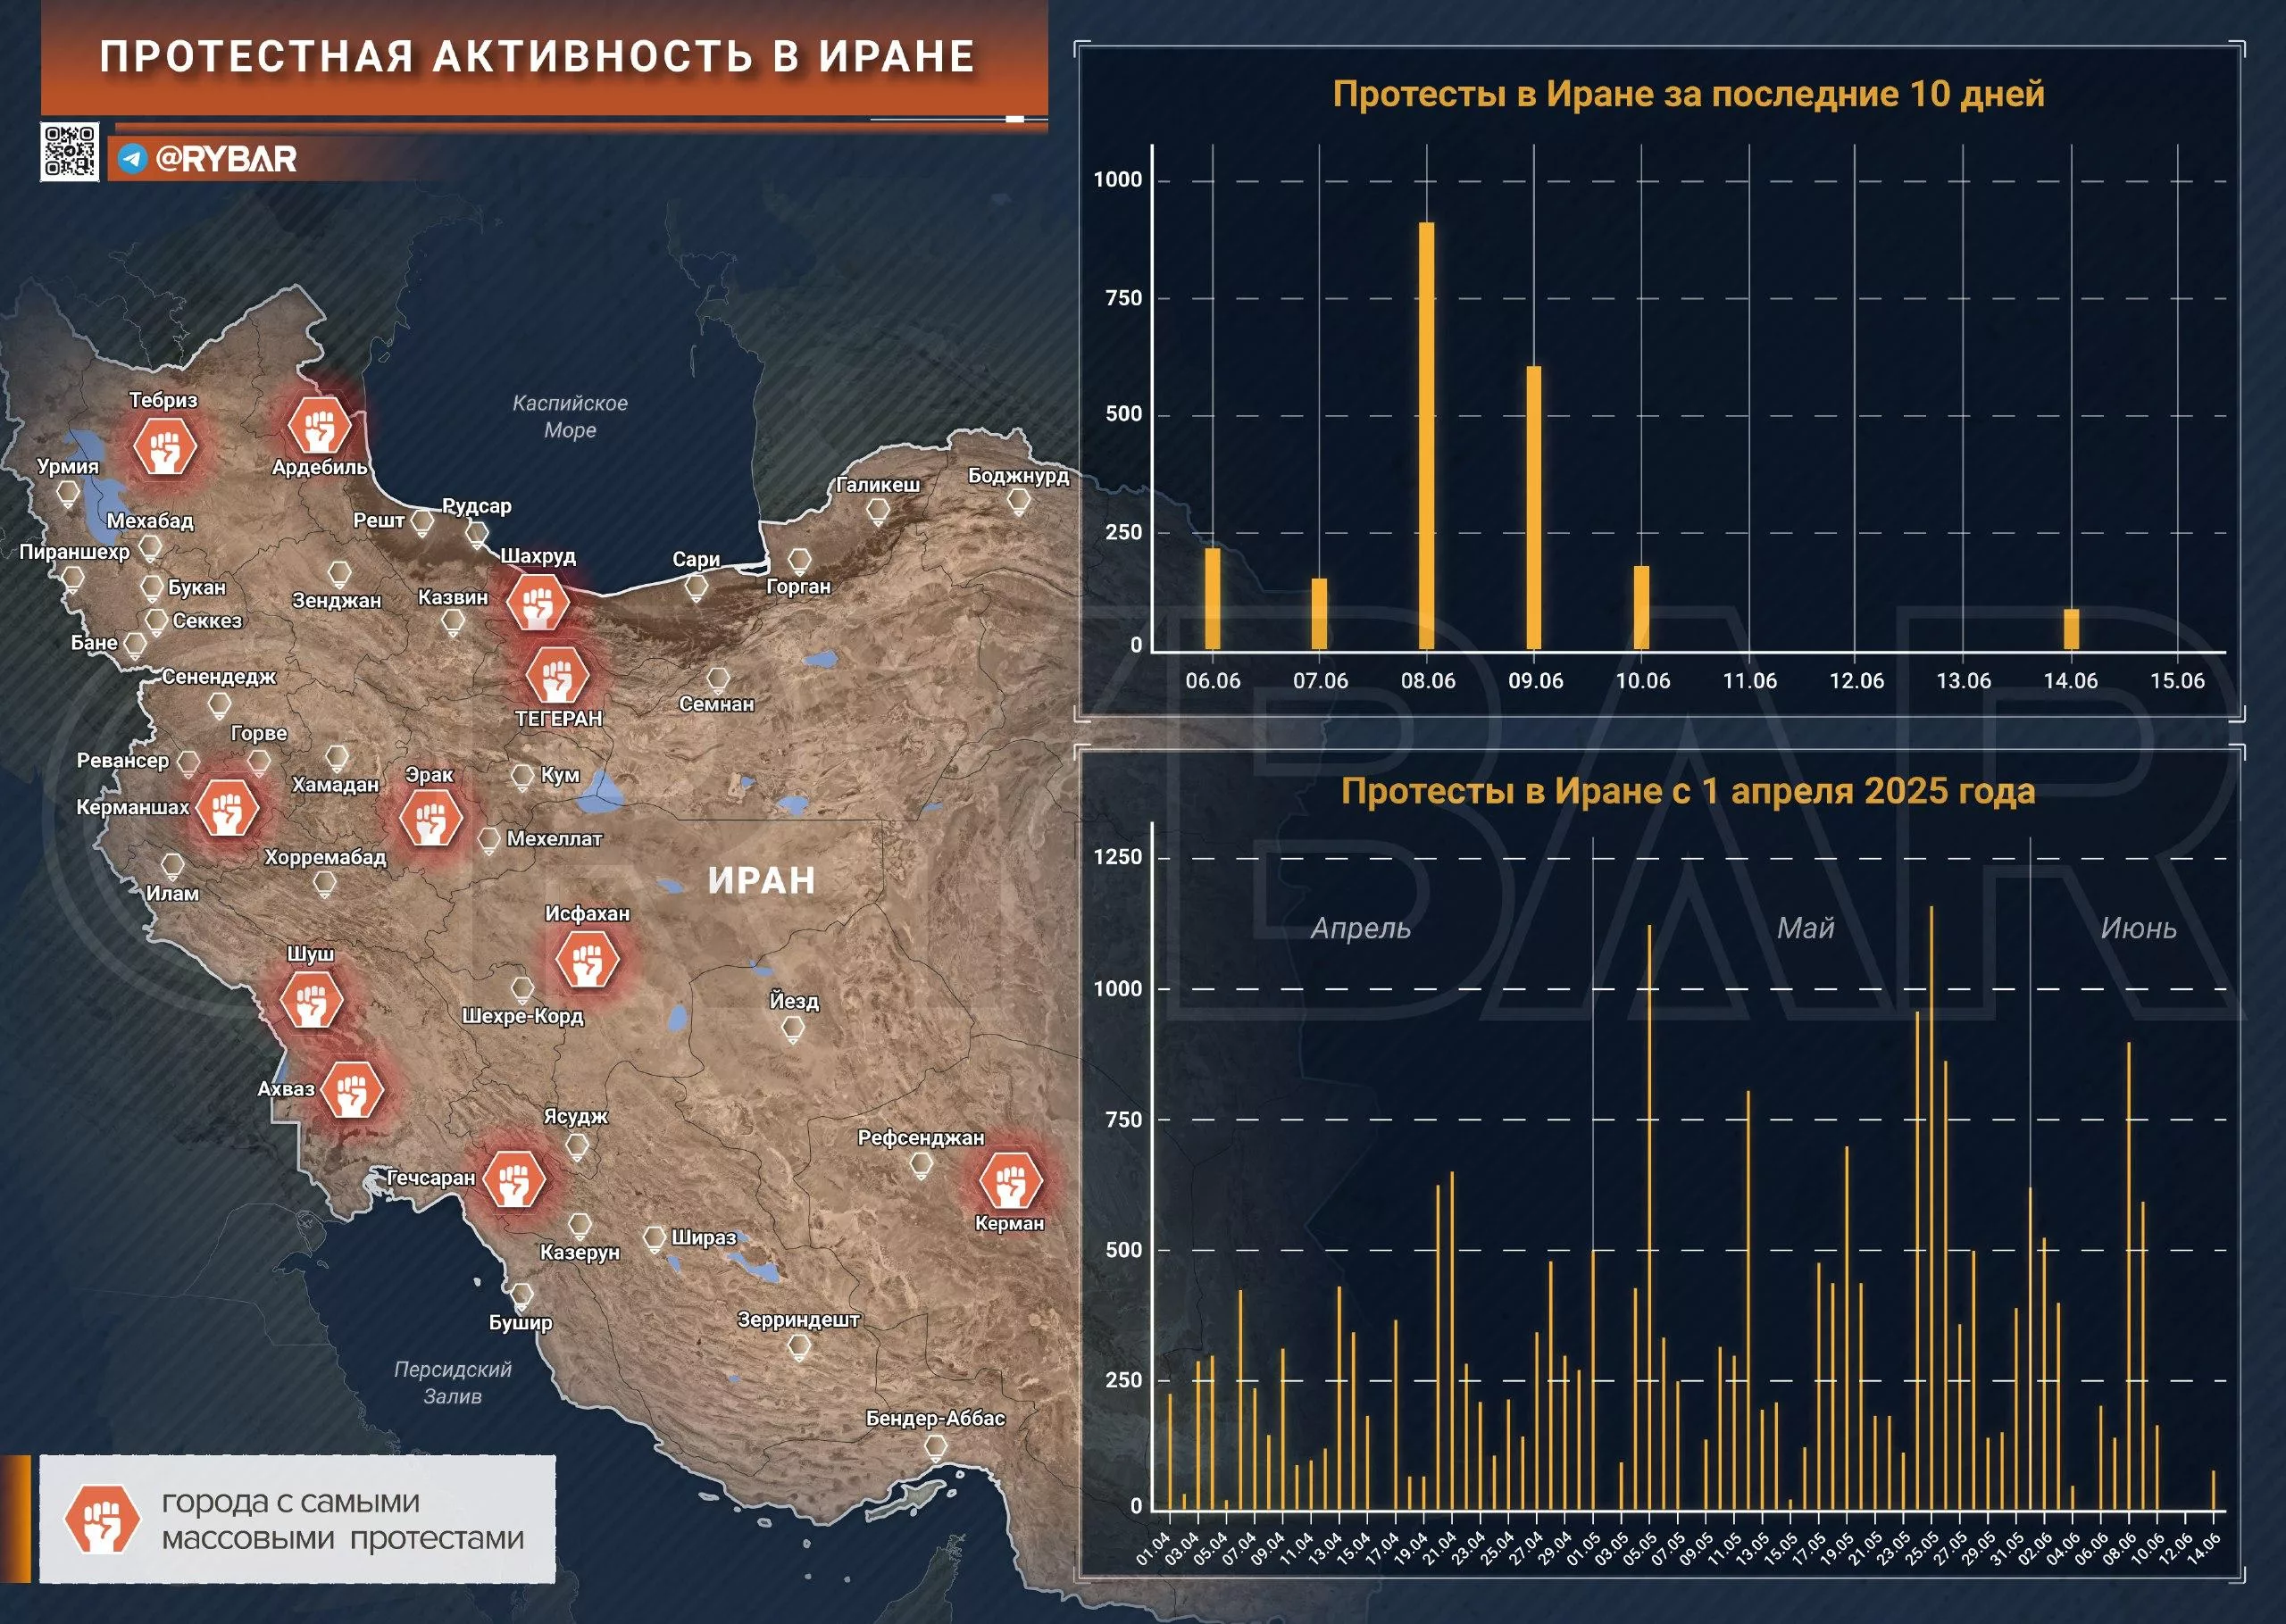Image resolution: width=2286 pixels, height=1624 pixels.
Task: Click the @RYBAR channel handle text
Action: click(226, 159)
